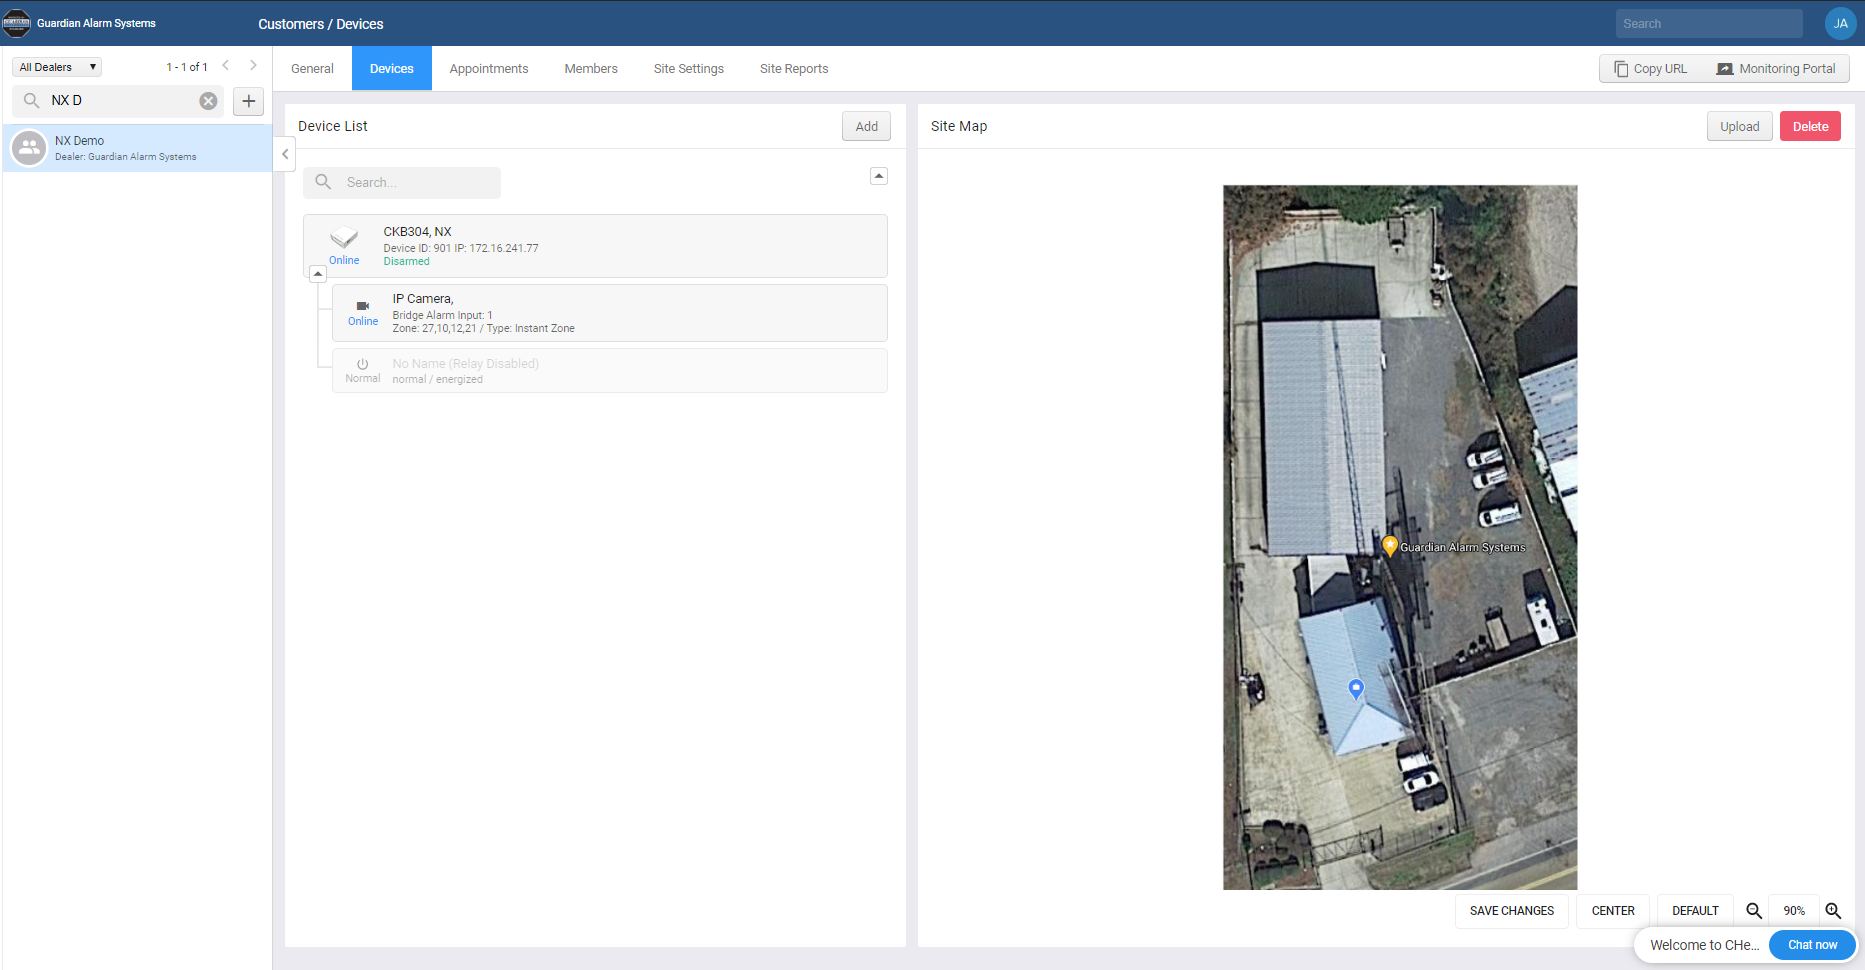Screen dimensions: 1865x970
Task: Click the relay power icon
Action: click(363, 364)
